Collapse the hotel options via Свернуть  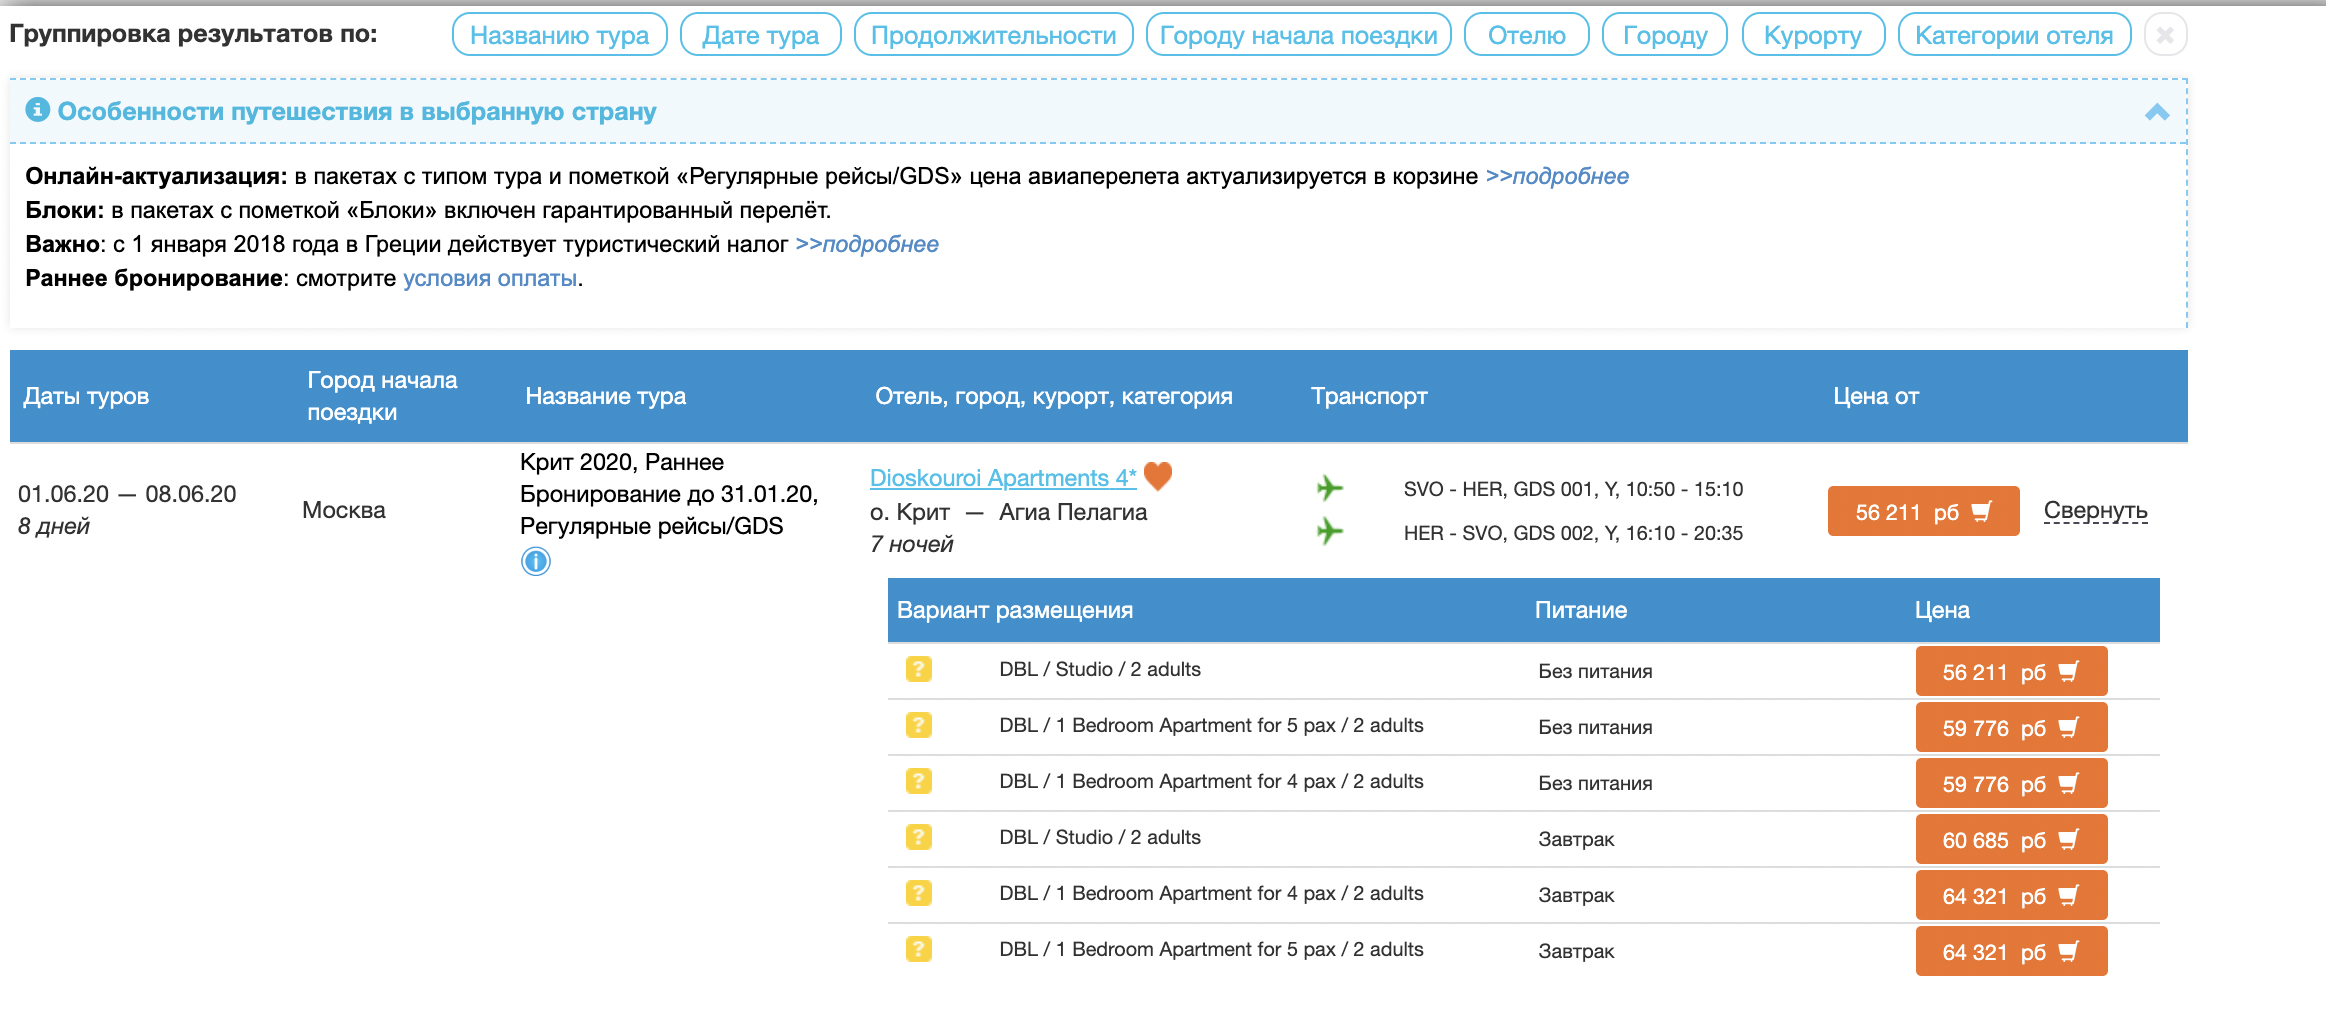[2095, 511]
